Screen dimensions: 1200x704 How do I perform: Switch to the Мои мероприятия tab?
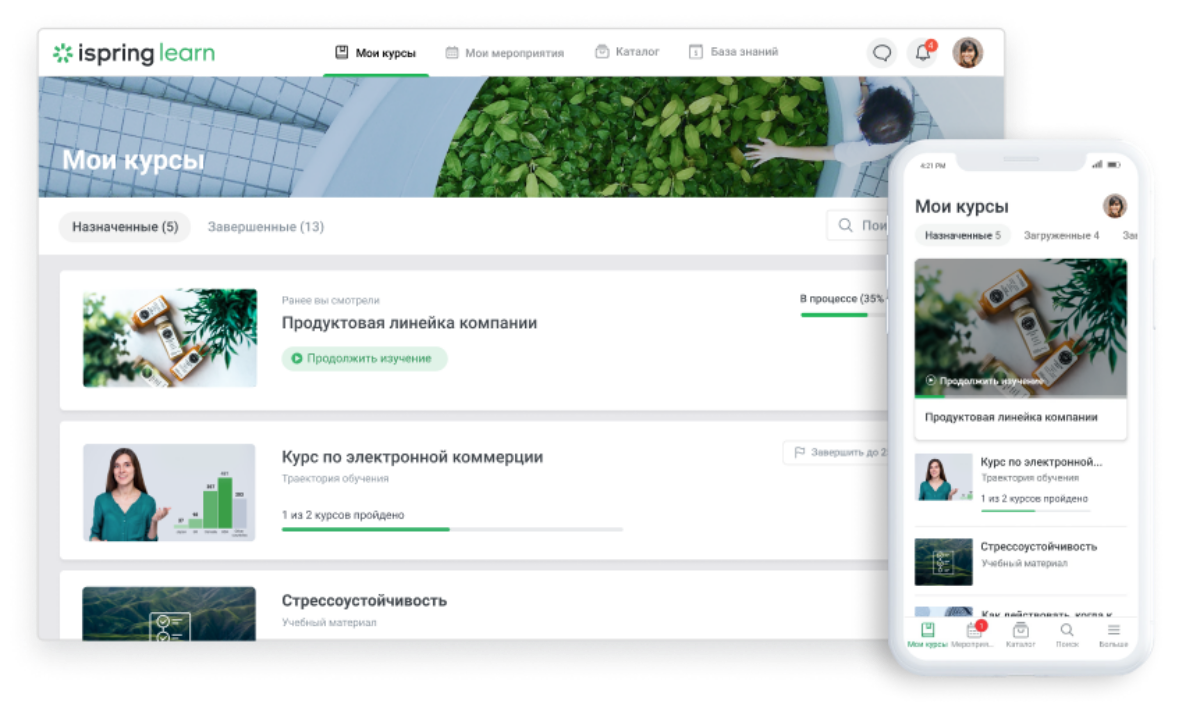pos(504,53)
